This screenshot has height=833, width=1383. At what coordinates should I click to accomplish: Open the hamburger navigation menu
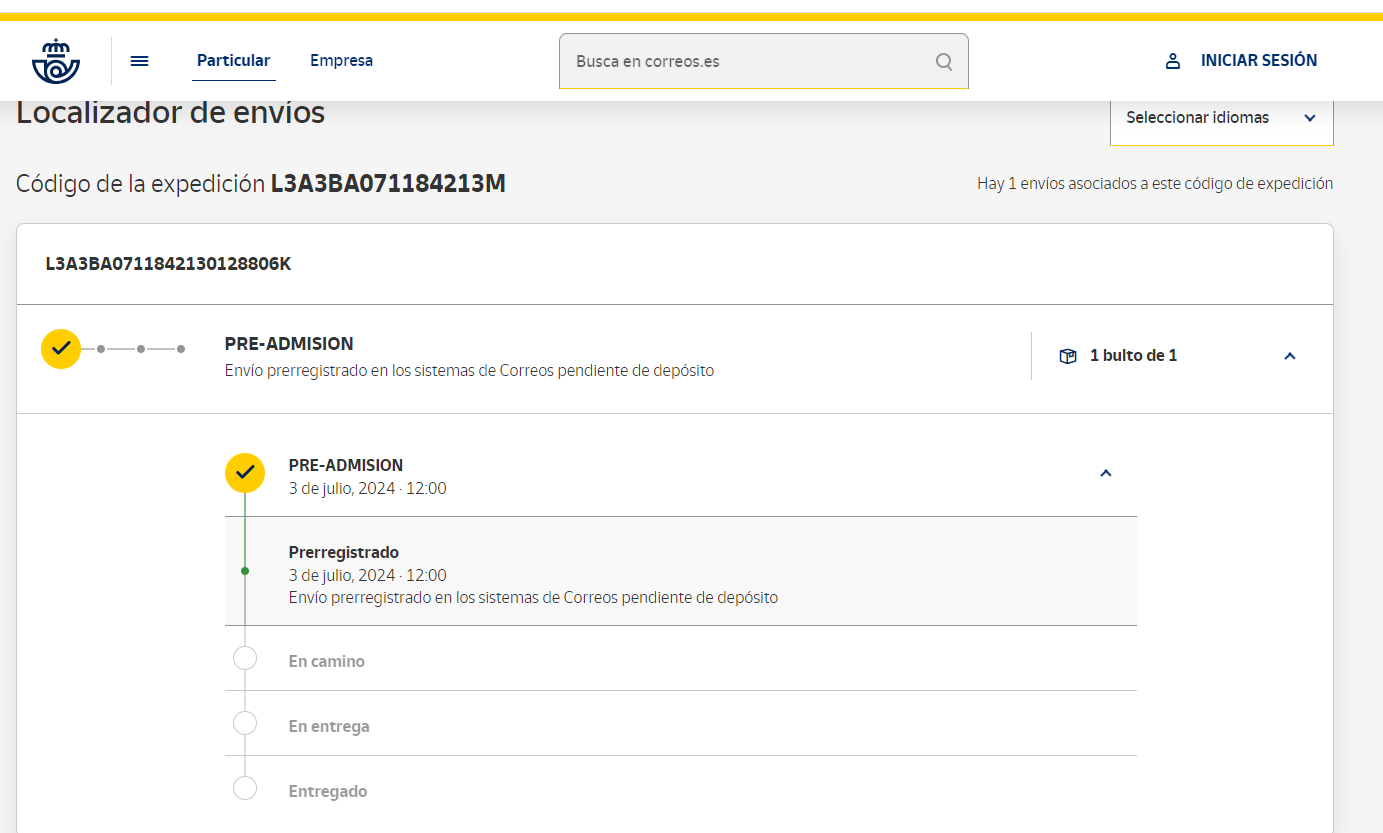point(140,61)
